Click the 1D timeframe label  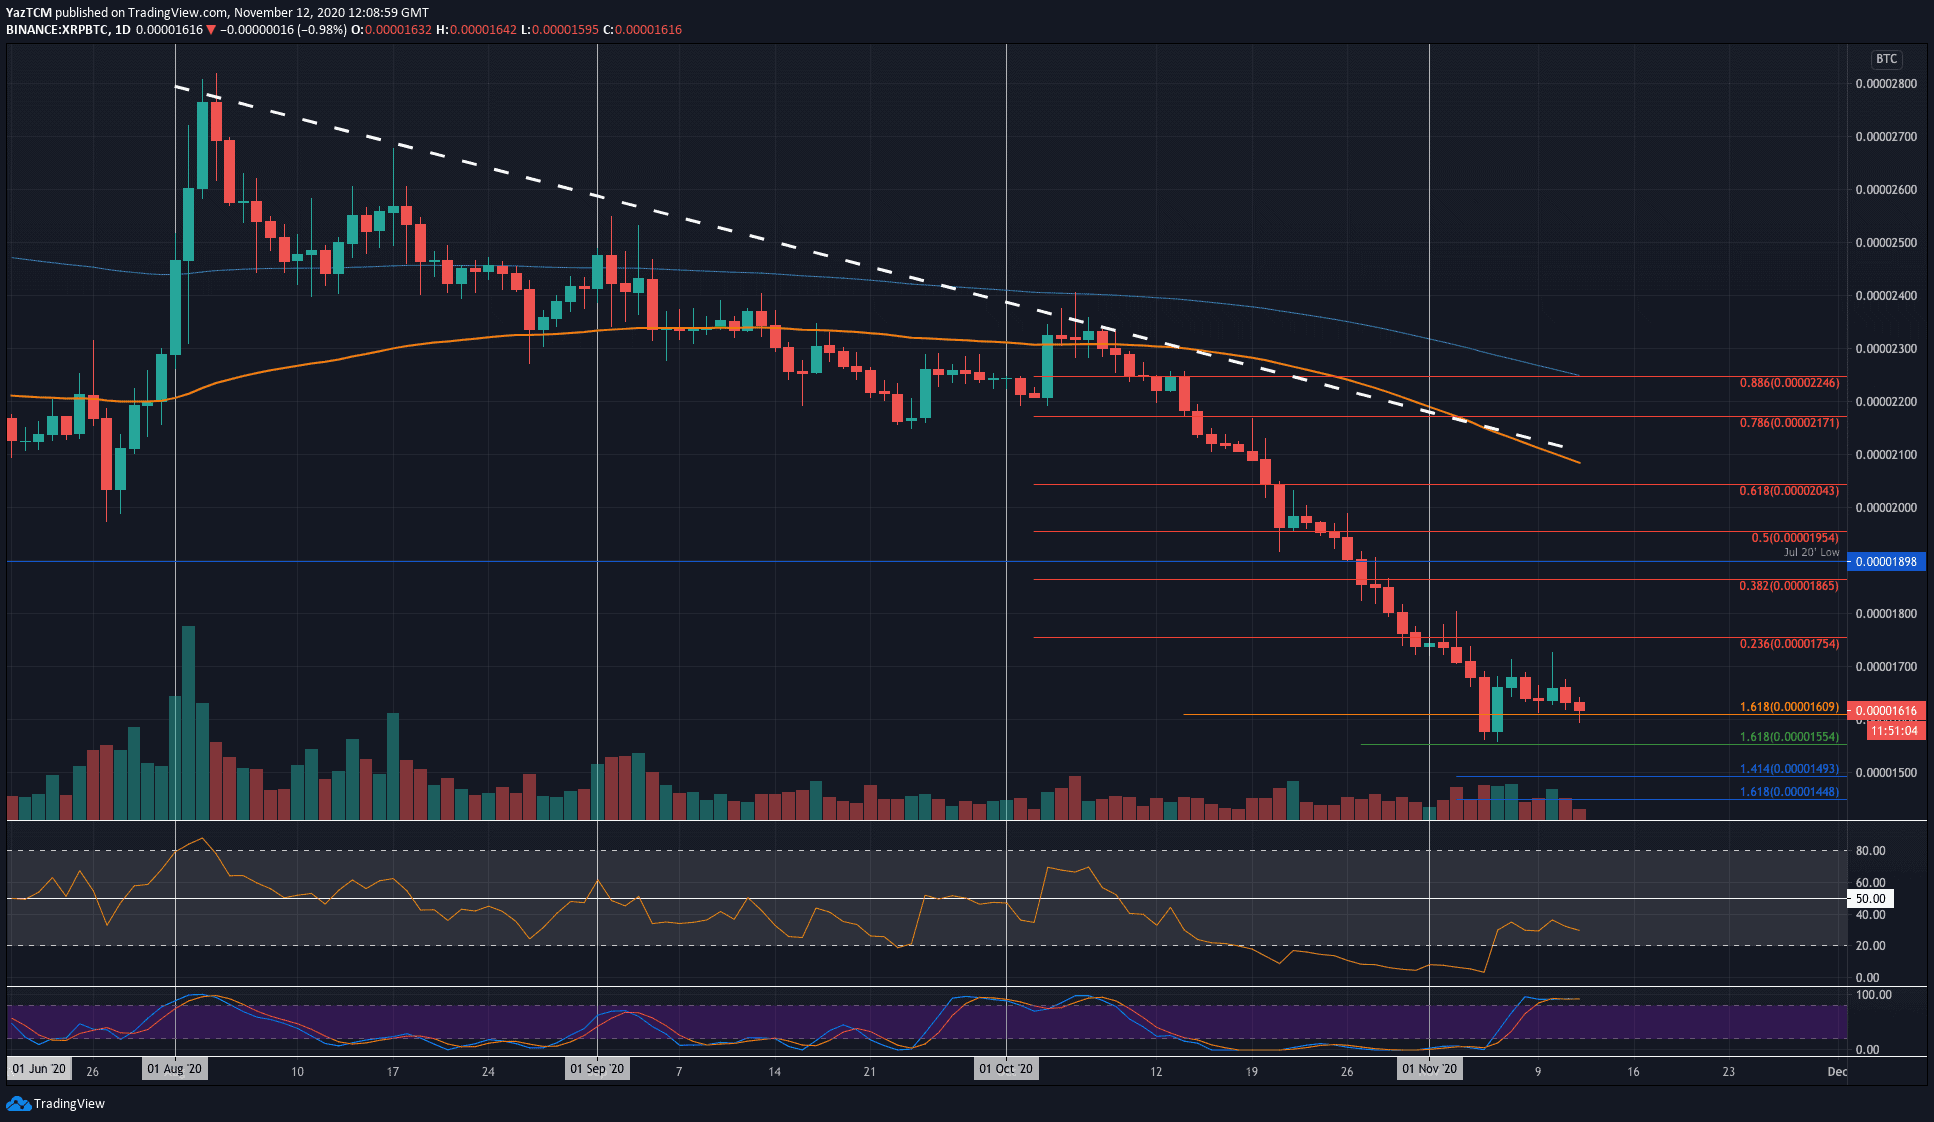point(122,29)
